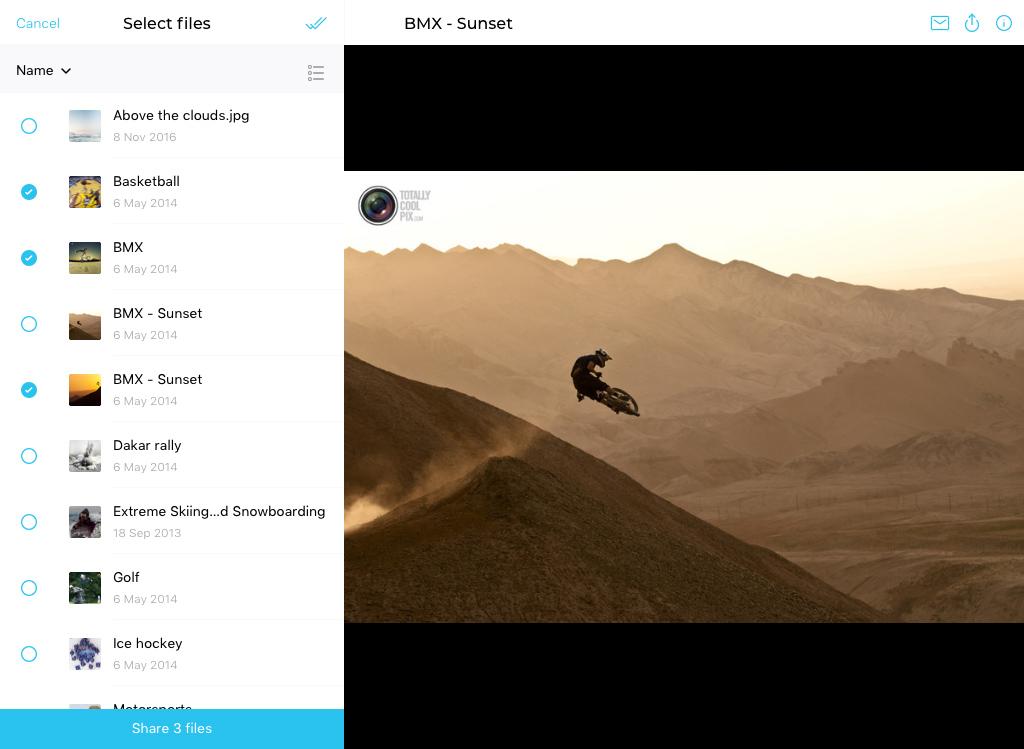Check the BMX - Sunset file with the brown thumbnail
The height and width of the screenshot is (749, 1024).
point(29,324)
